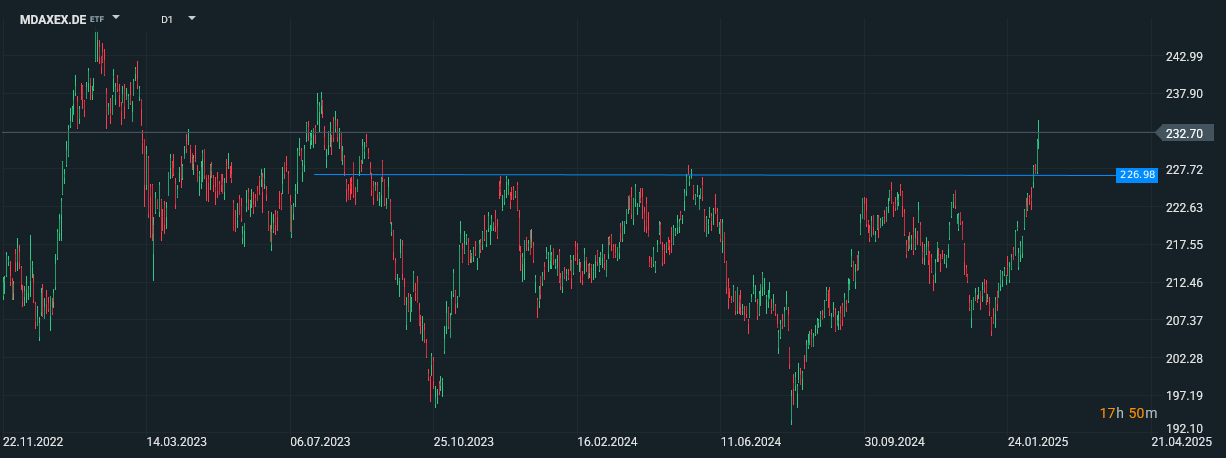
Task: Click the 212.46 price axis label
Action: (1184, 283)
